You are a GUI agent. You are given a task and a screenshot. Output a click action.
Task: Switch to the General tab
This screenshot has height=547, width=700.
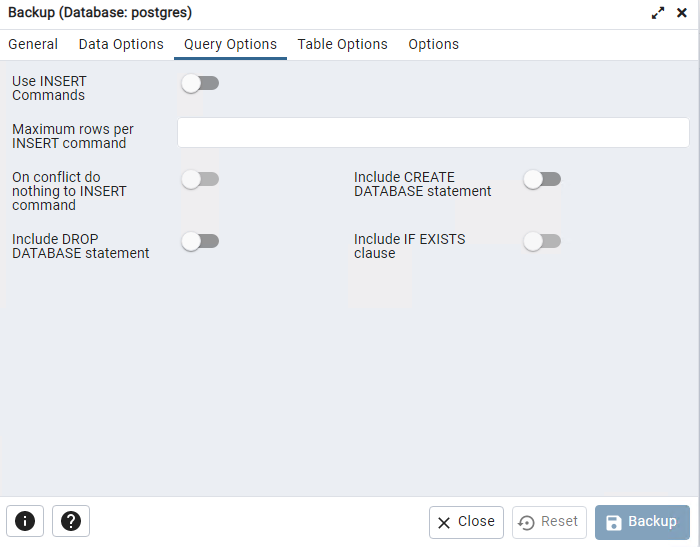33,44
